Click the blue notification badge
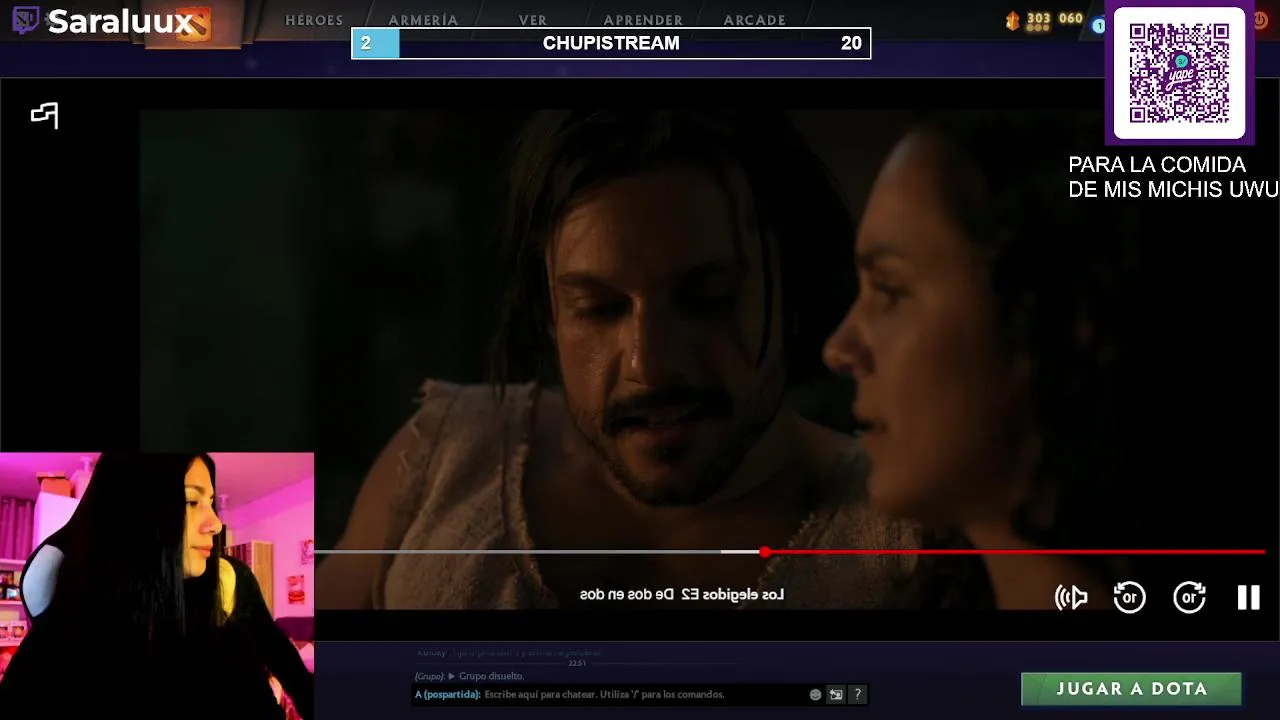This screenshot has height=720, width=1280. pyautogui.click(x=1099, y=25)
